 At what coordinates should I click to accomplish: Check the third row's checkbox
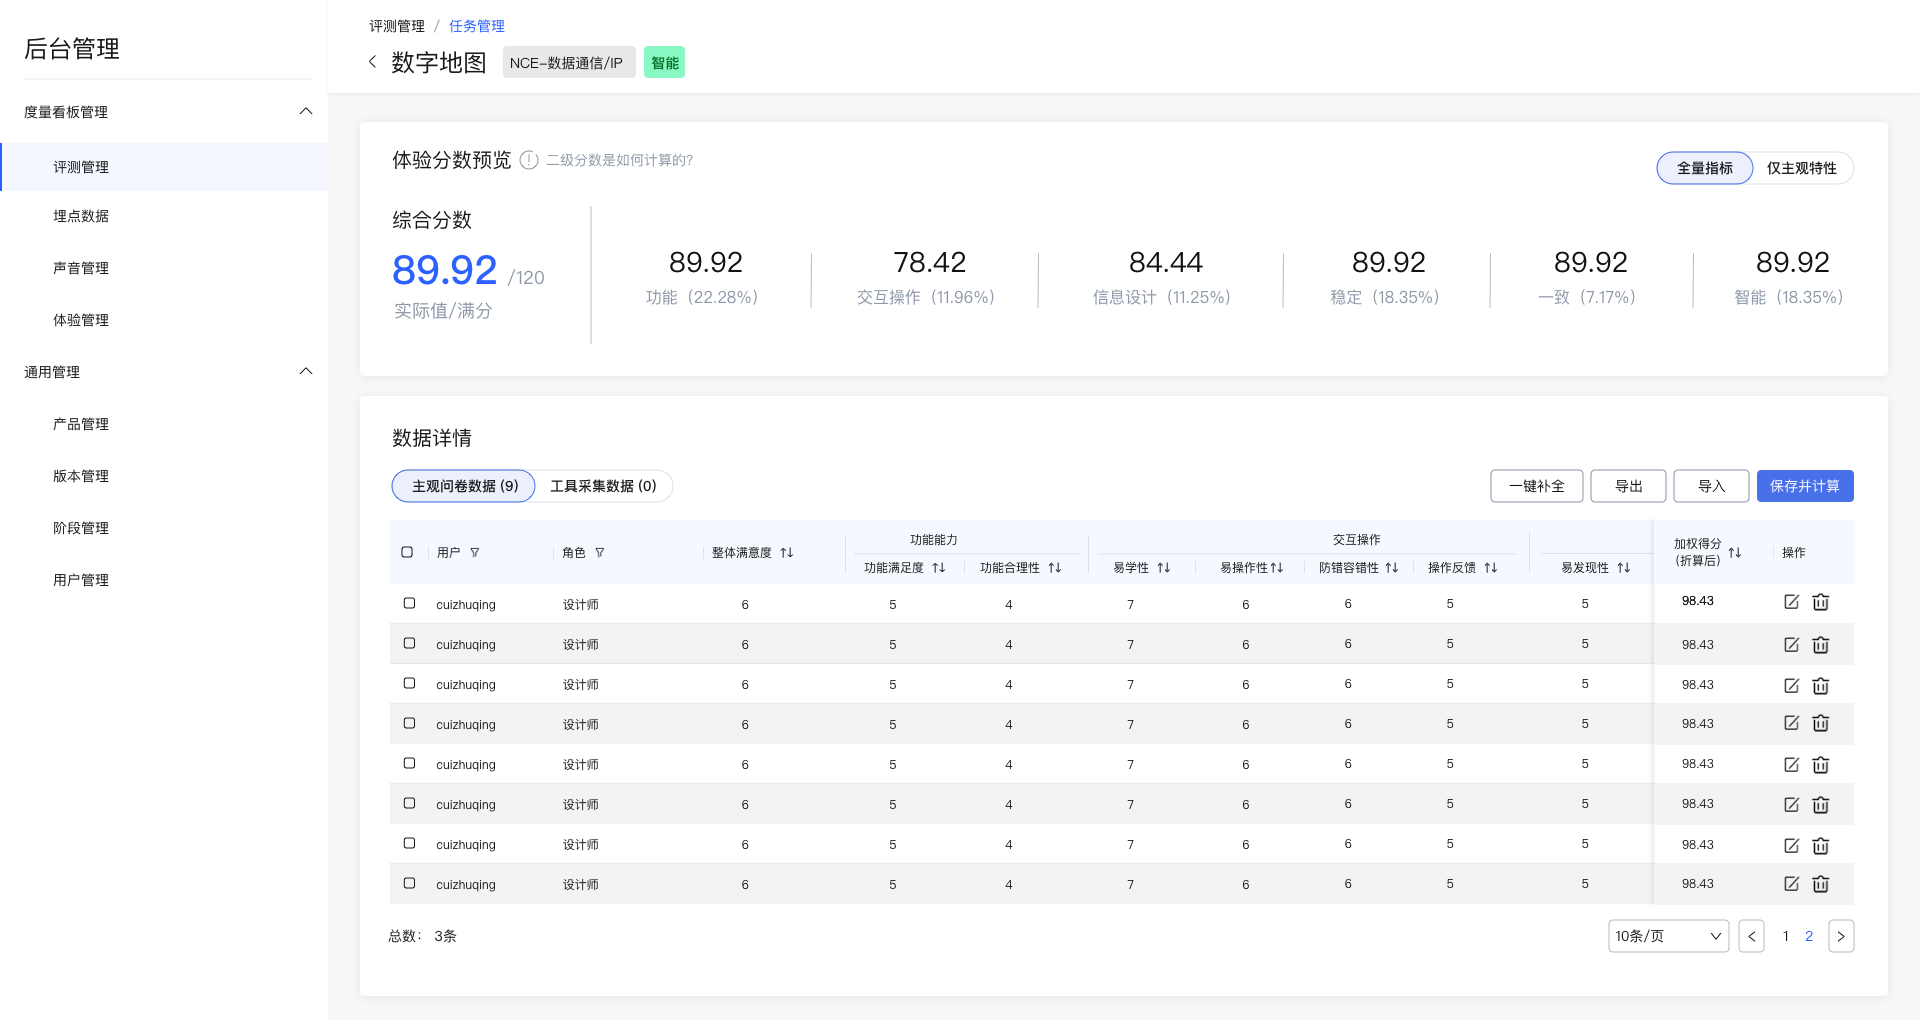[x=409, y=683]
